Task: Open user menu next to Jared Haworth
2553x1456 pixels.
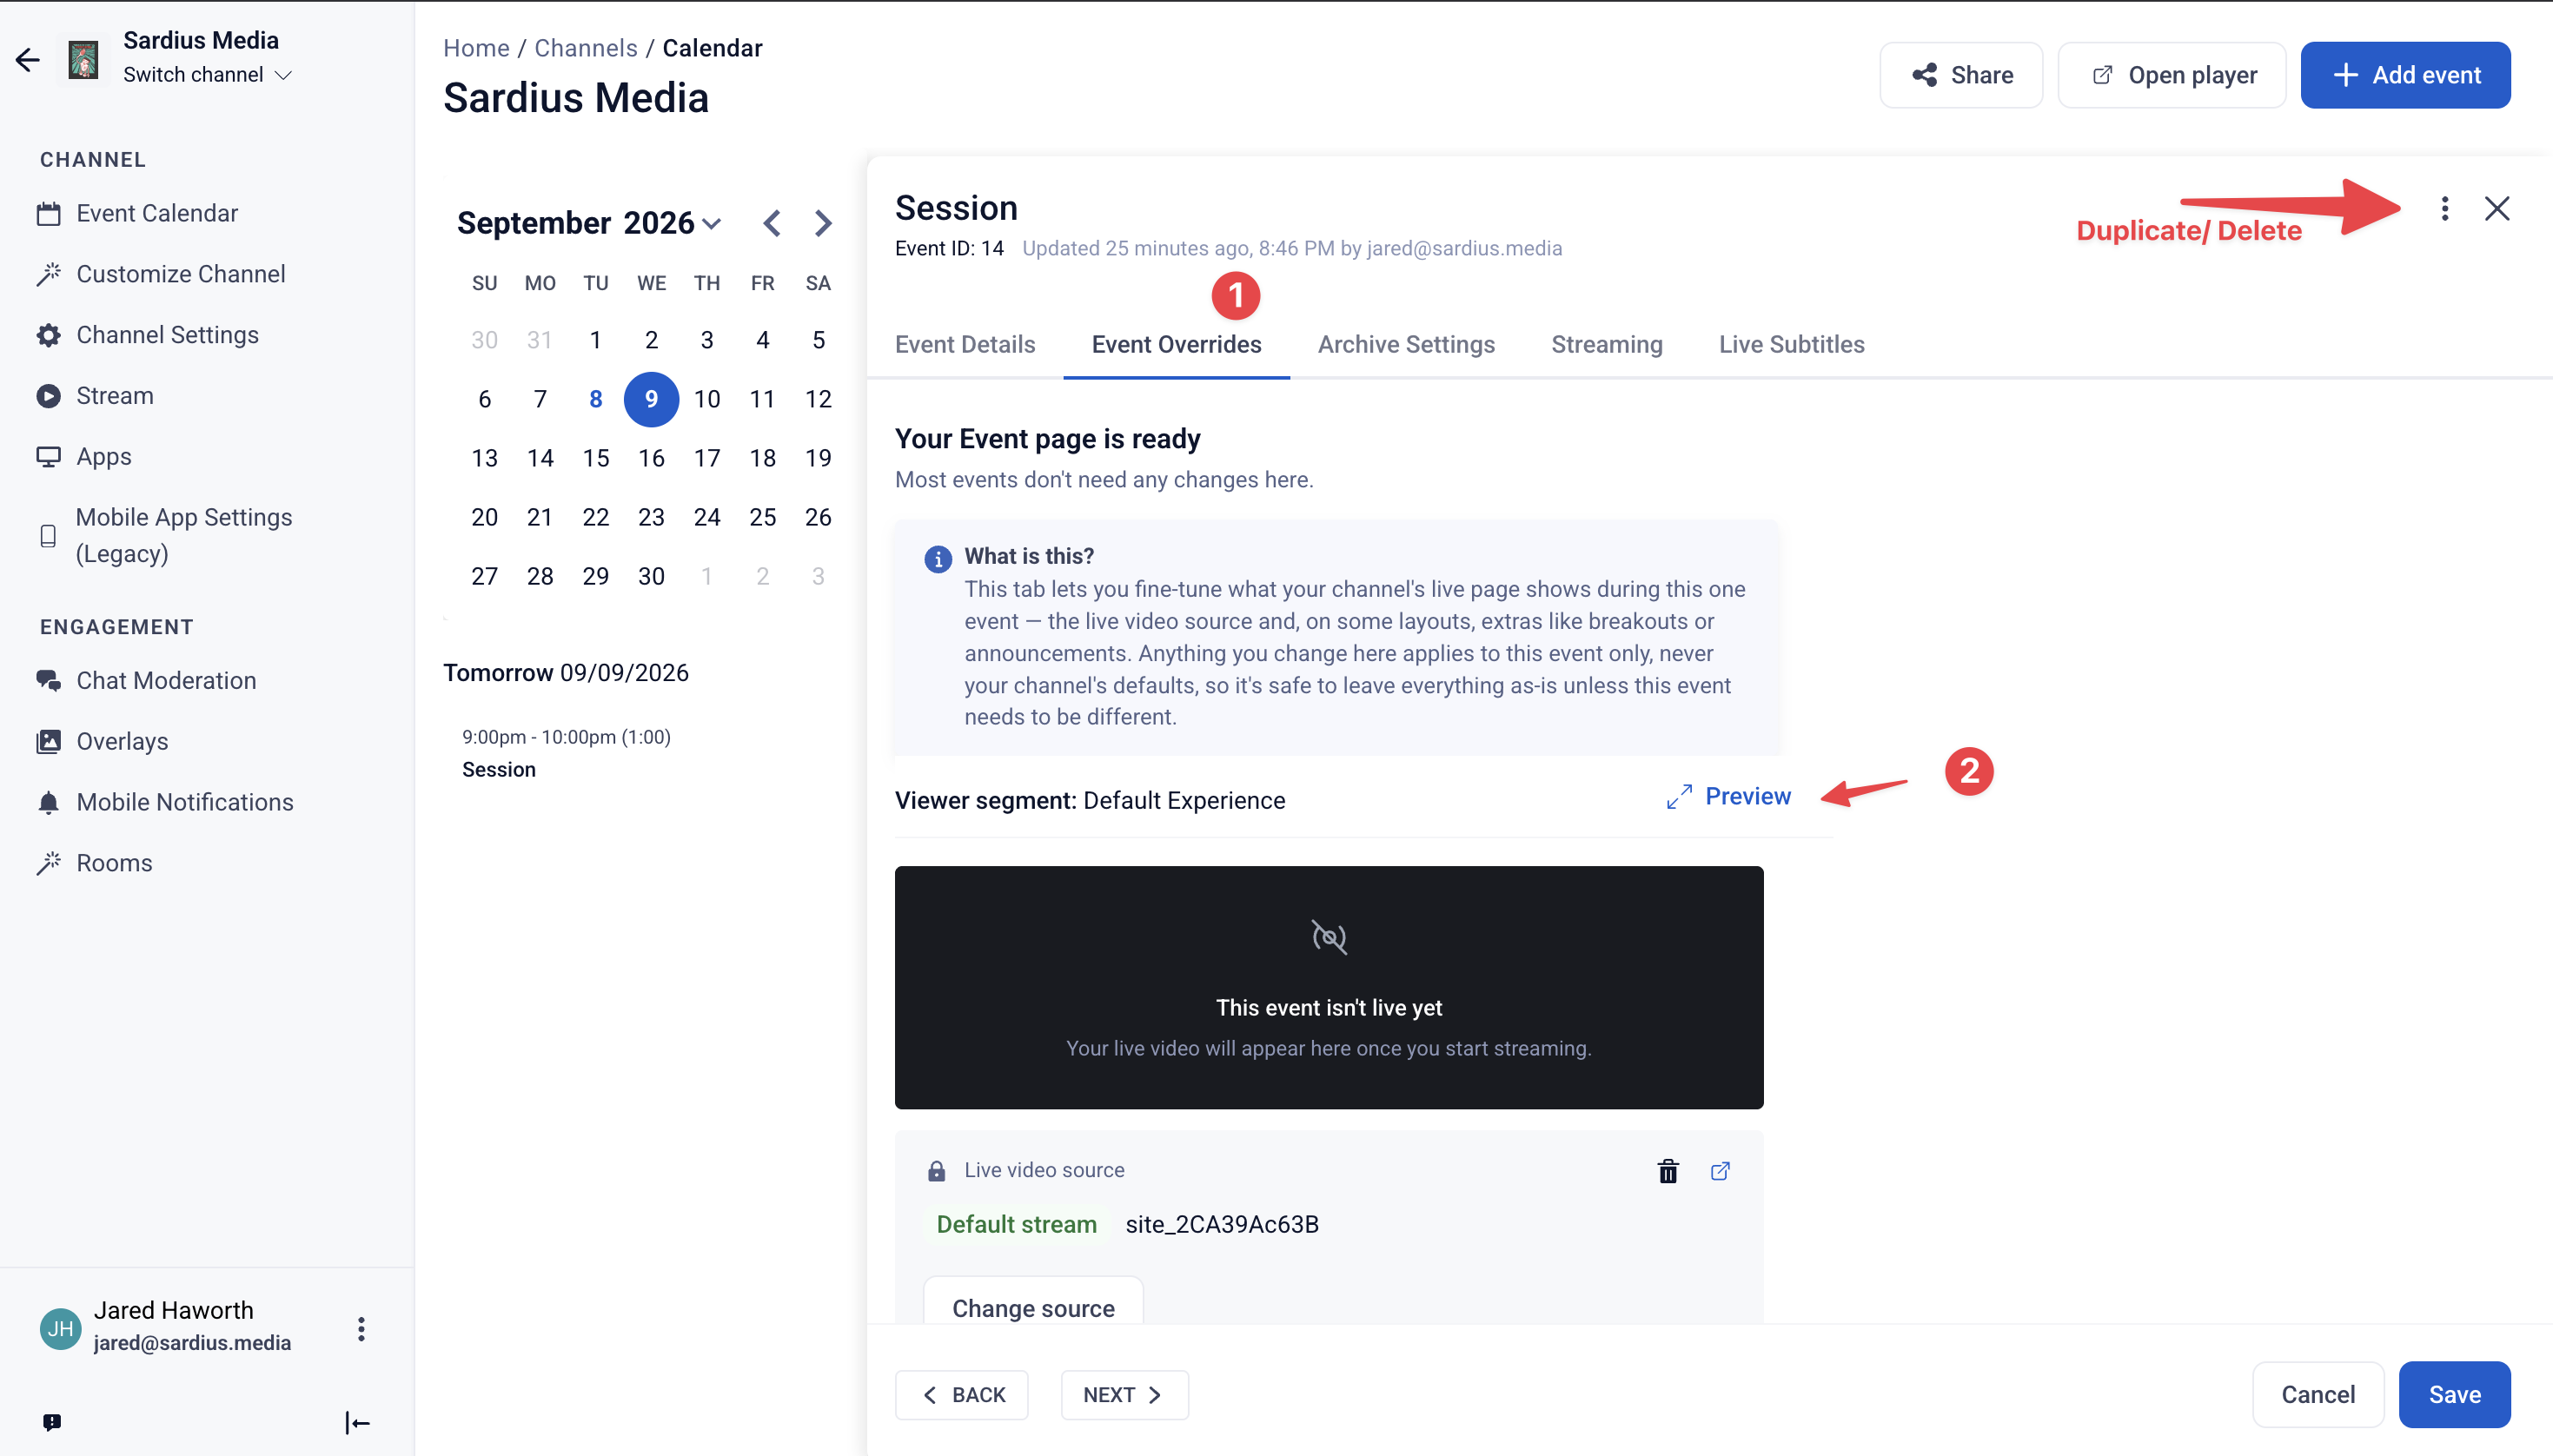Action: 361,1328
